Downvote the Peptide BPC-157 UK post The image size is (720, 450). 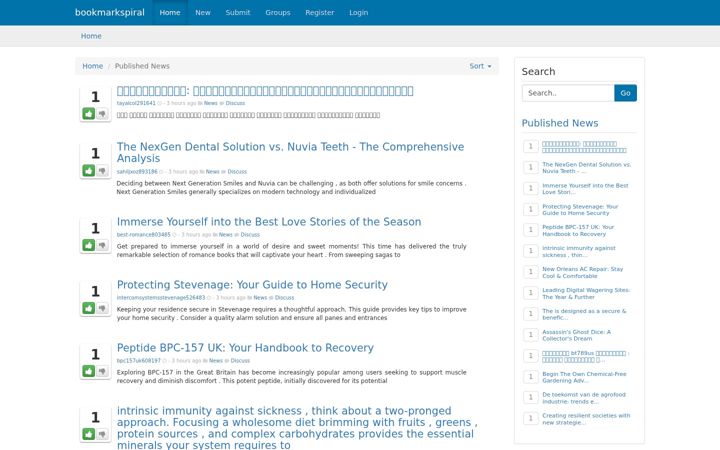(102, 371)
